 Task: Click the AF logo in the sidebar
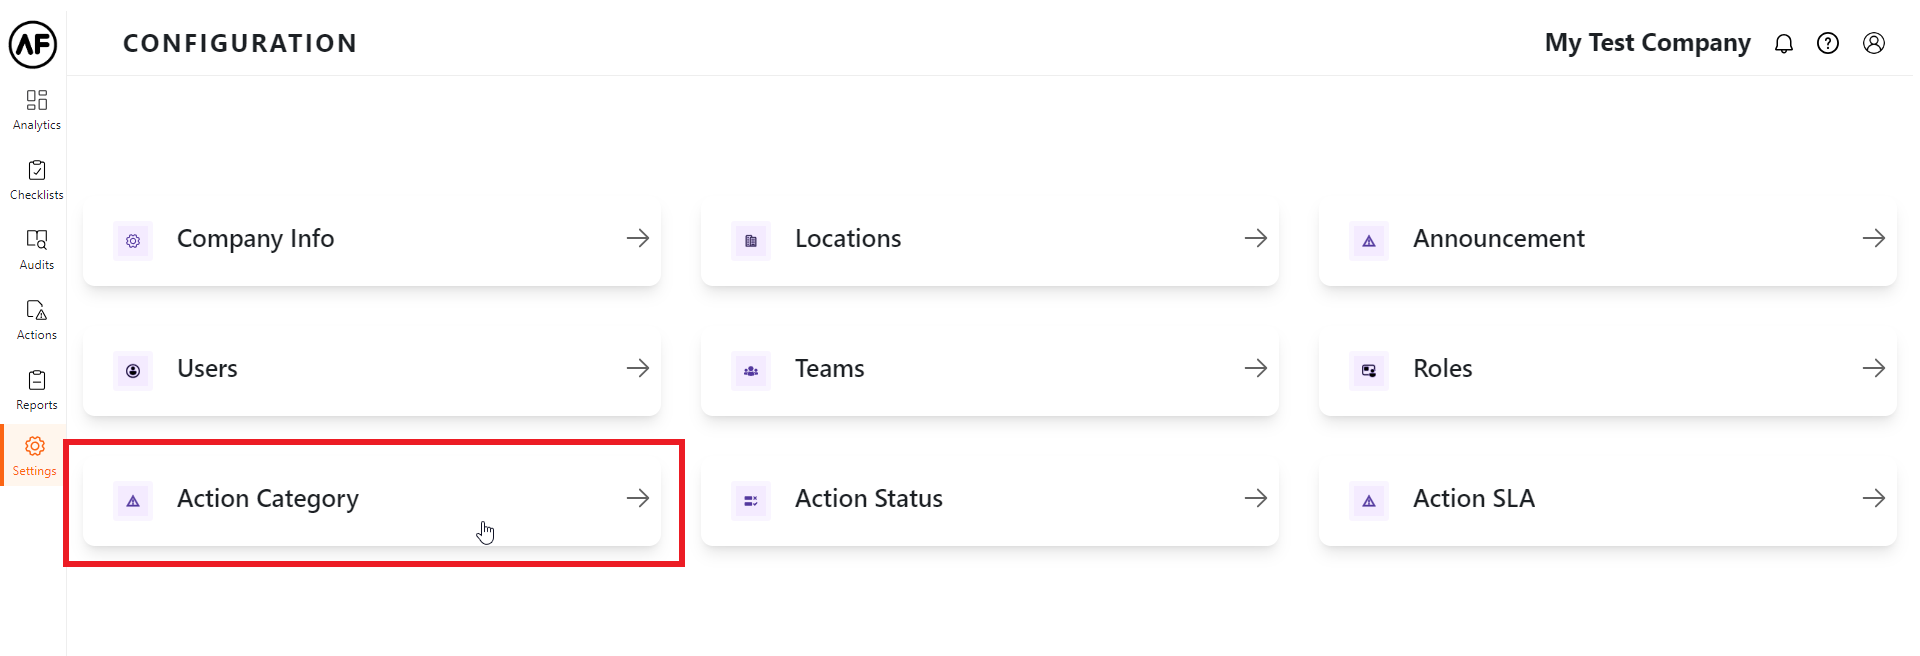33,44
